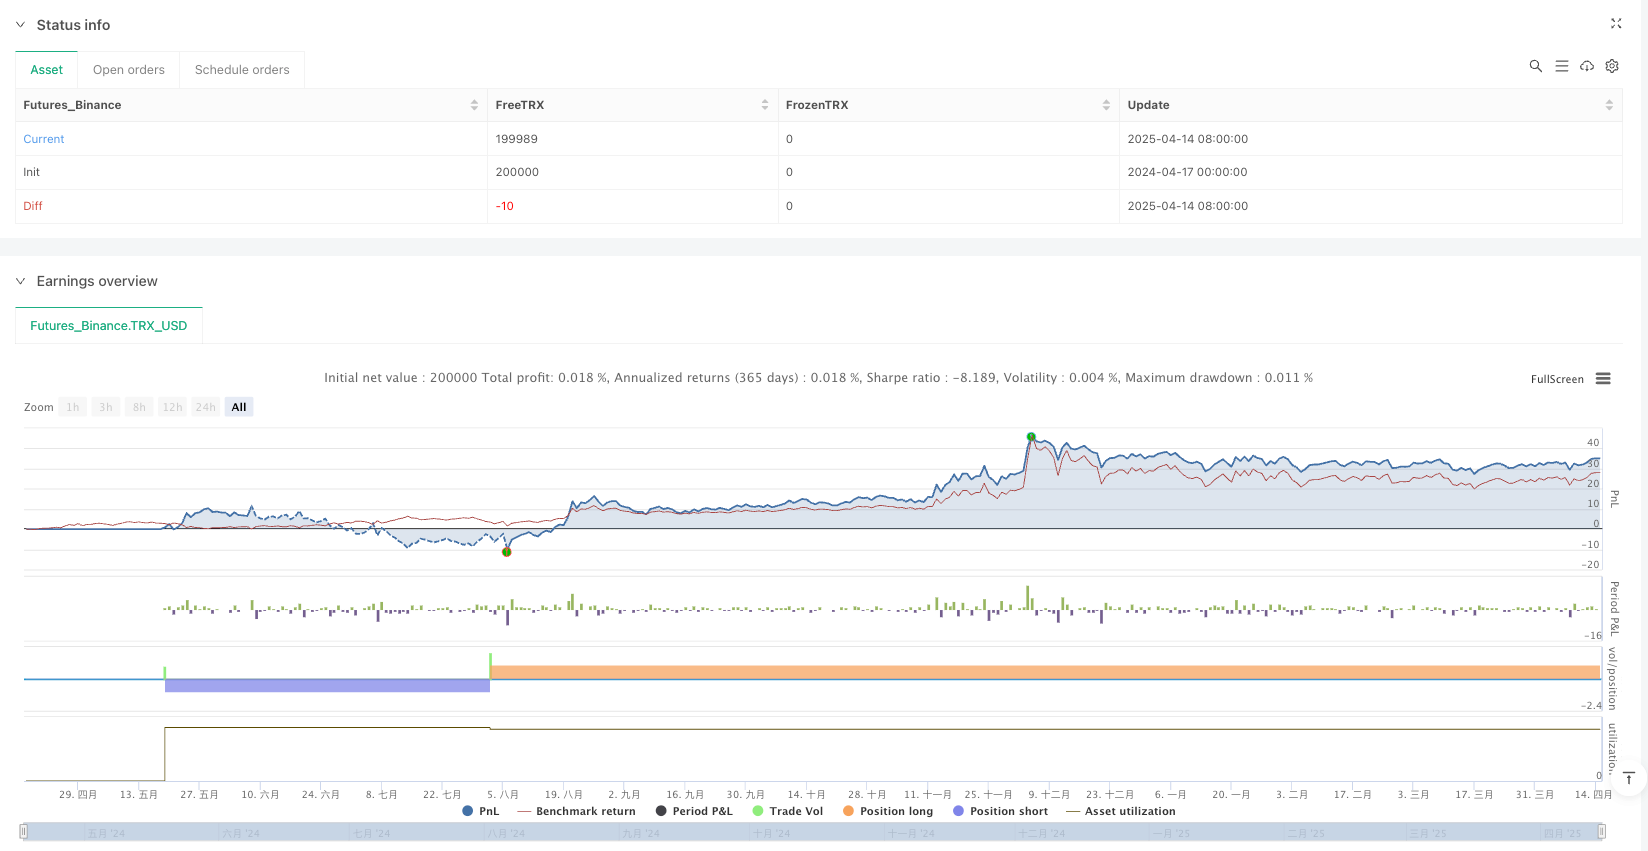Image resolution: width=1648 pixels, height=851 pixels.
Task: Click the FullScreen button
Action: point(1556,379)
